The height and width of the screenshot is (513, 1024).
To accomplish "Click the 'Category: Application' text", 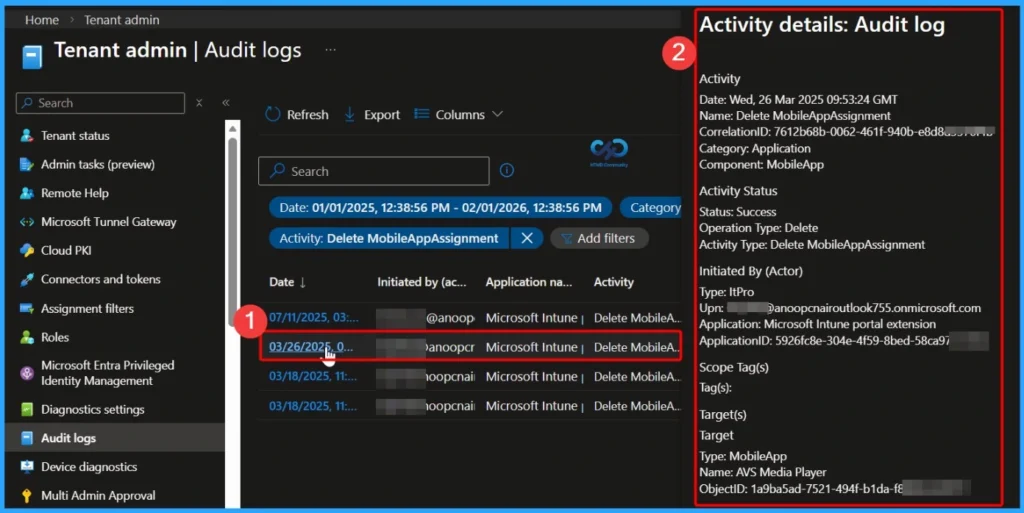I will click(x=755, y=148).
